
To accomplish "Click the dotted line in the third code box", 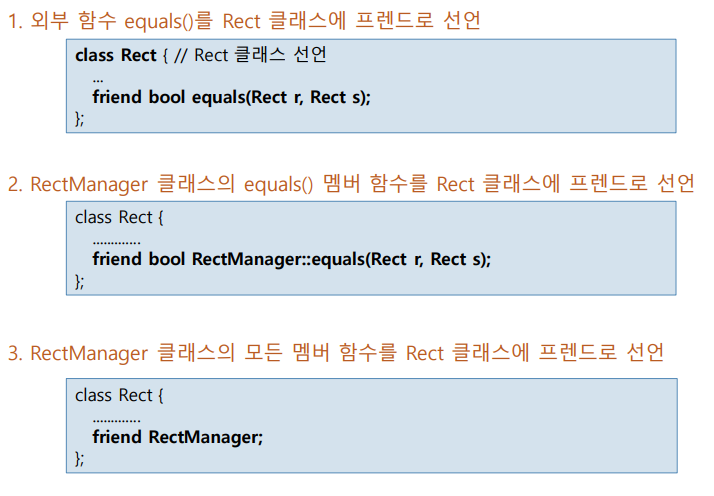I will [x=116, y=417].
